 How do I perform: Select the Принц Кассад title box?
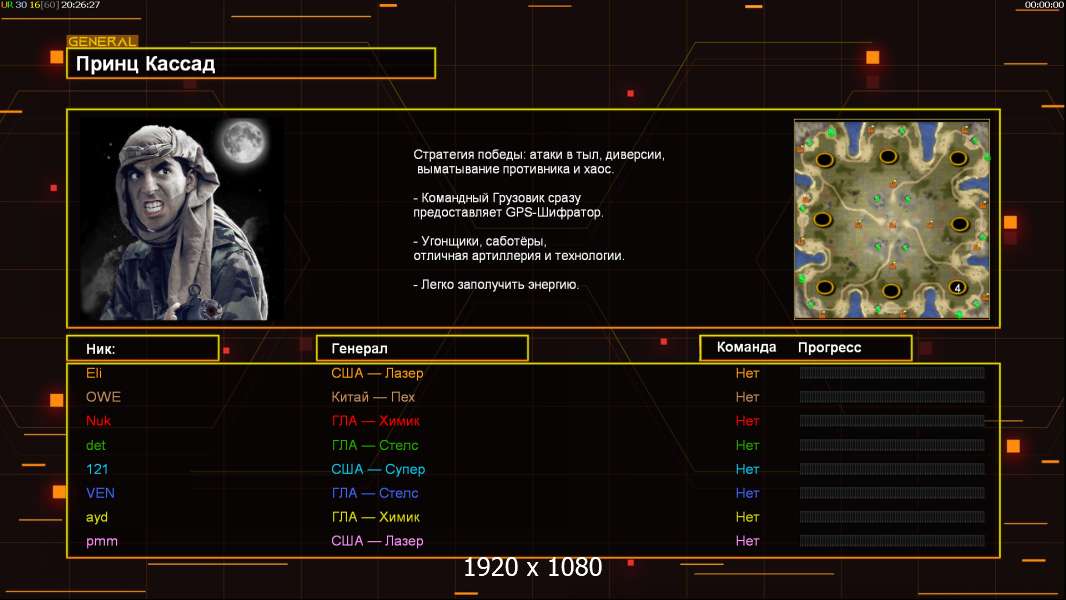(x=251, y=64)
